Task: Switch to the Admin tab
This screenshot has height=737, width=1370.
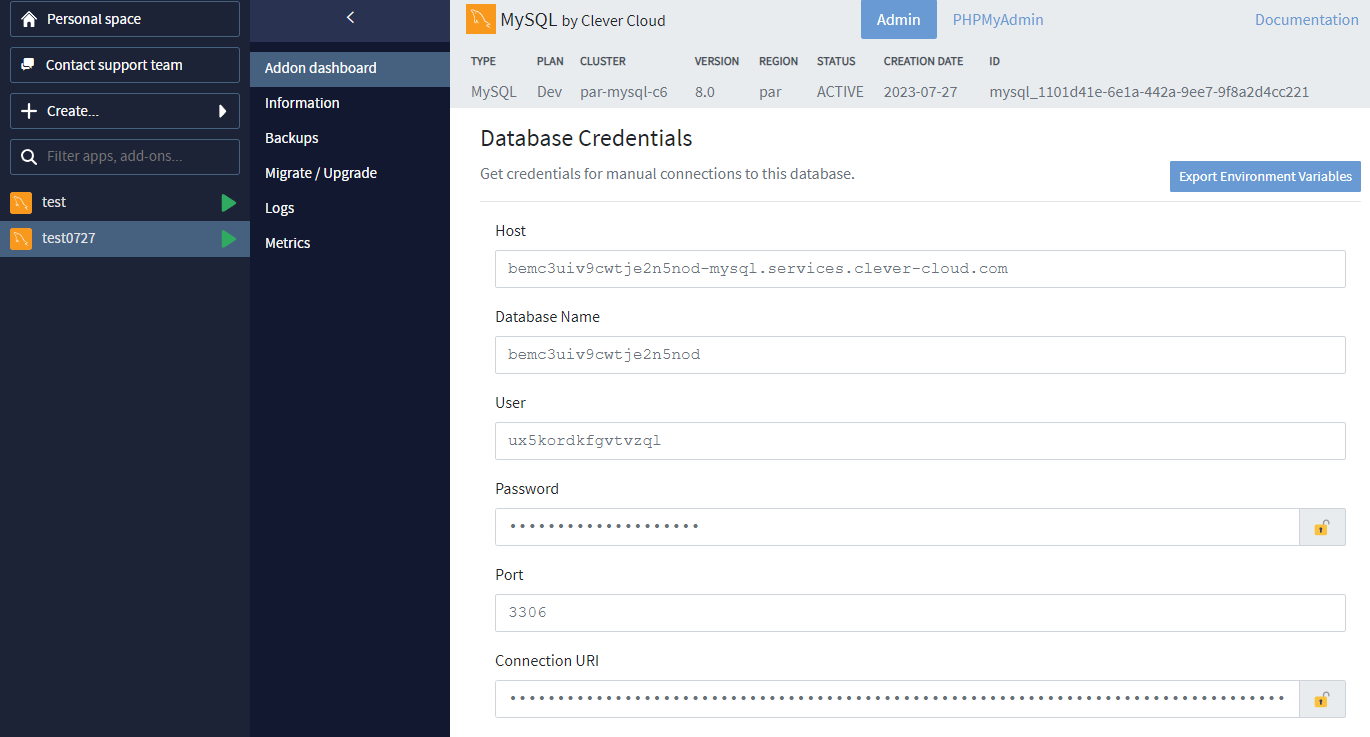Action: [898, 20]
